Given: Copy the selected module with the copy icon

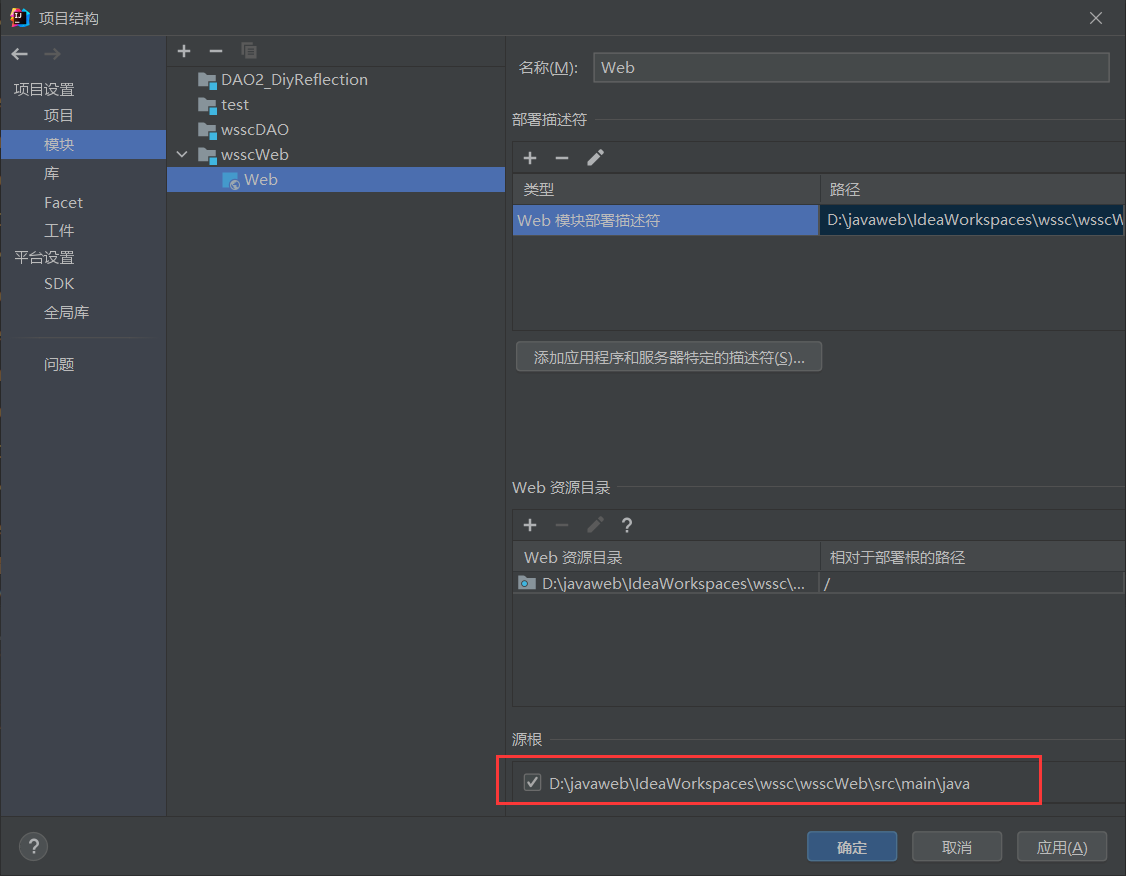Looking at the screenshot, I should pyautogui.click(x=248, y=51).
